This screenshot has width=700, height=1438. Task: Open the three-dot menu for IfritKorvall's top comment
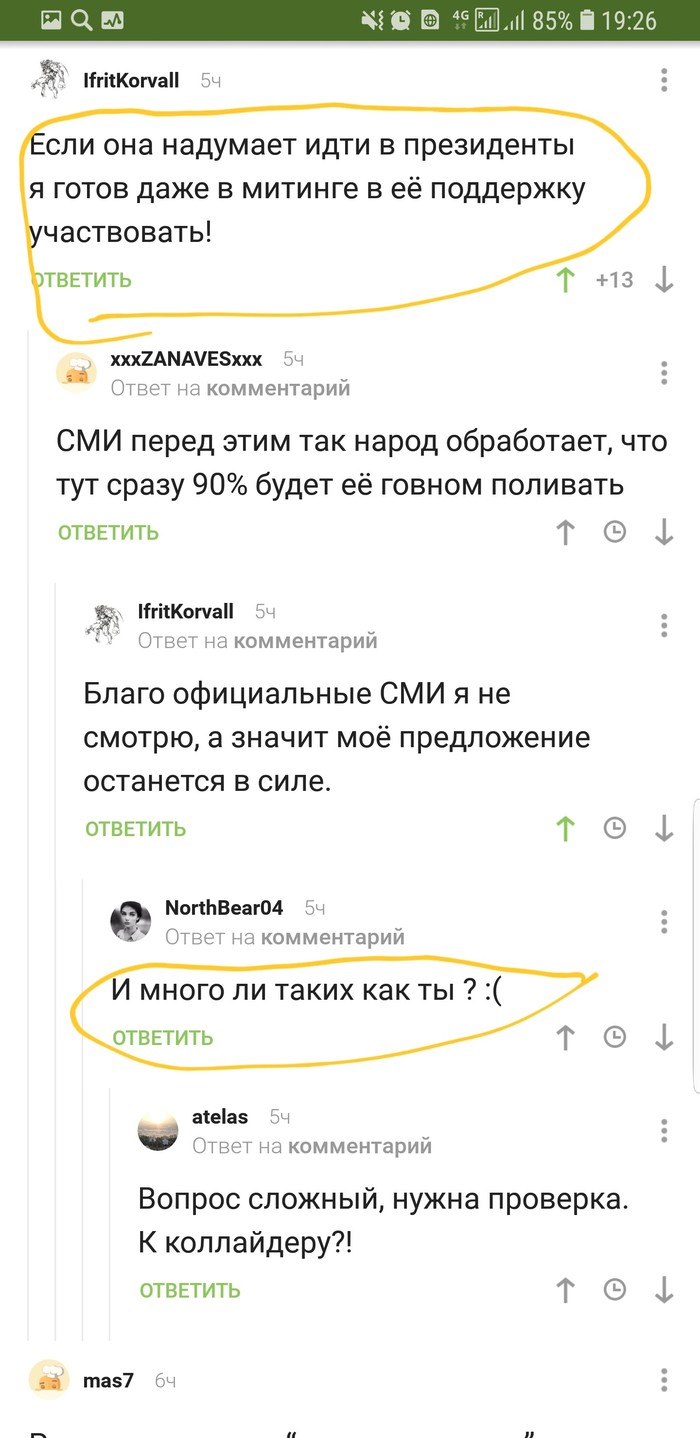click(664, 80)
